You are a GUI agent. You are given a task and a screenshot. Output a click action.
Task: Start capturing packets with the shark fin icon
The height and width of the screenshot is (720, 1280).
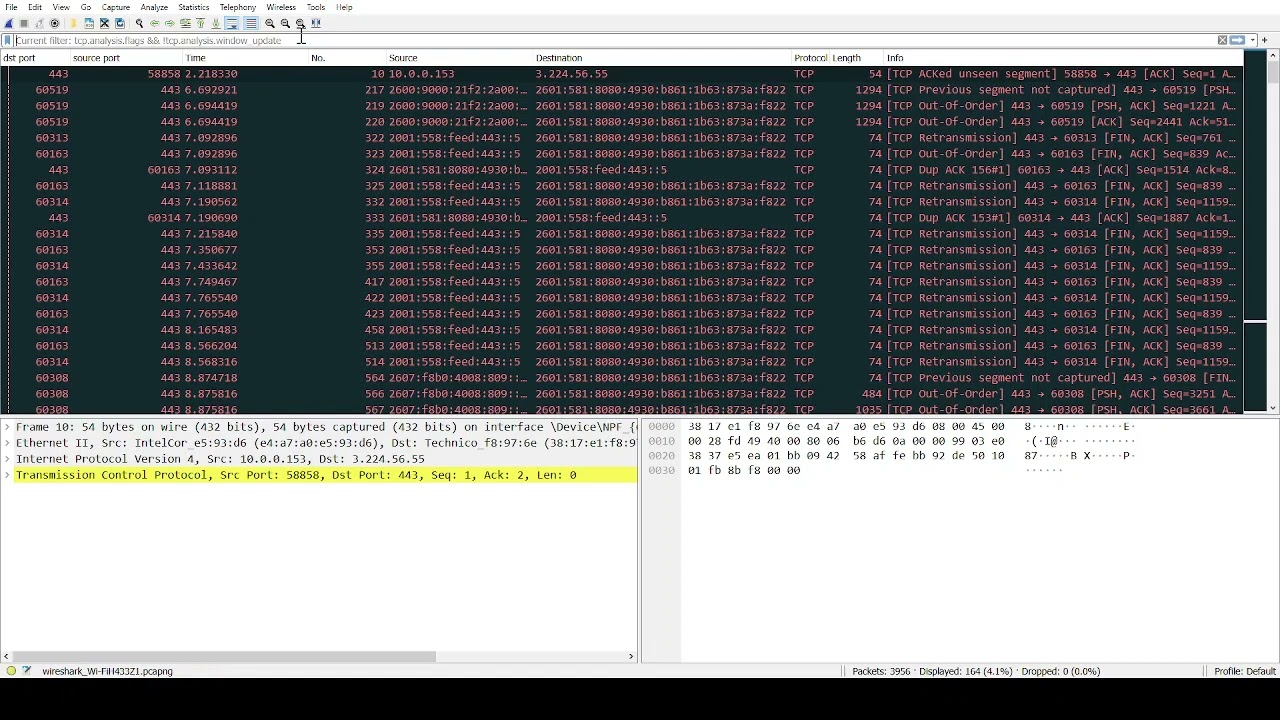[x=9, y=23]
